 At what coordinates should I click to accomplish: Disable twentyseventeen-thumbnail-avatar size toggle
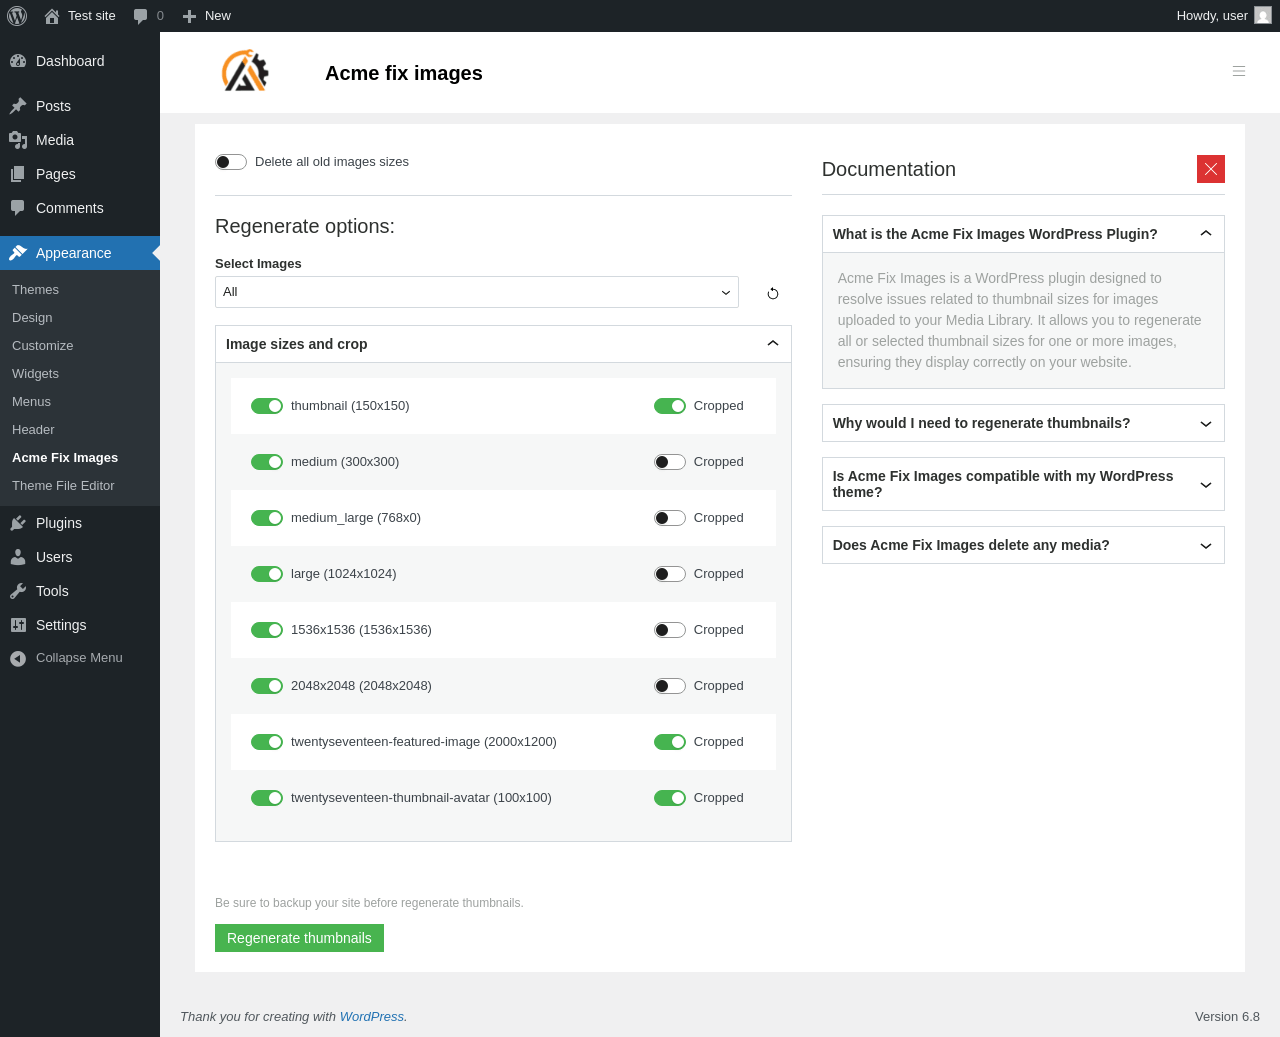click(x=267, y=798)
